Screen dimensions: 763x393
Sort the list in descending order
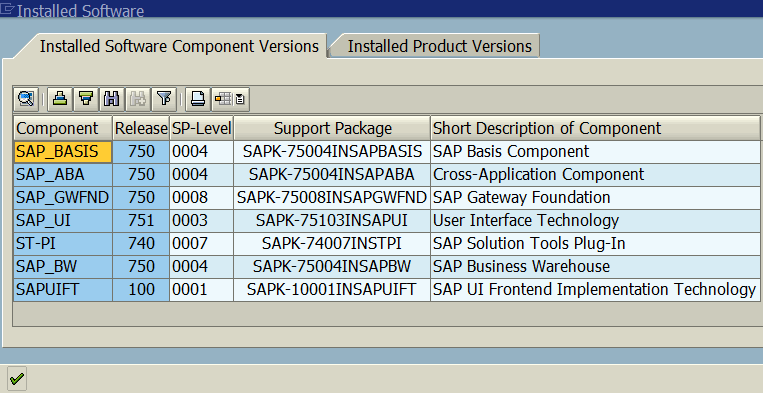pyautogui.click(x=86, y=99)
